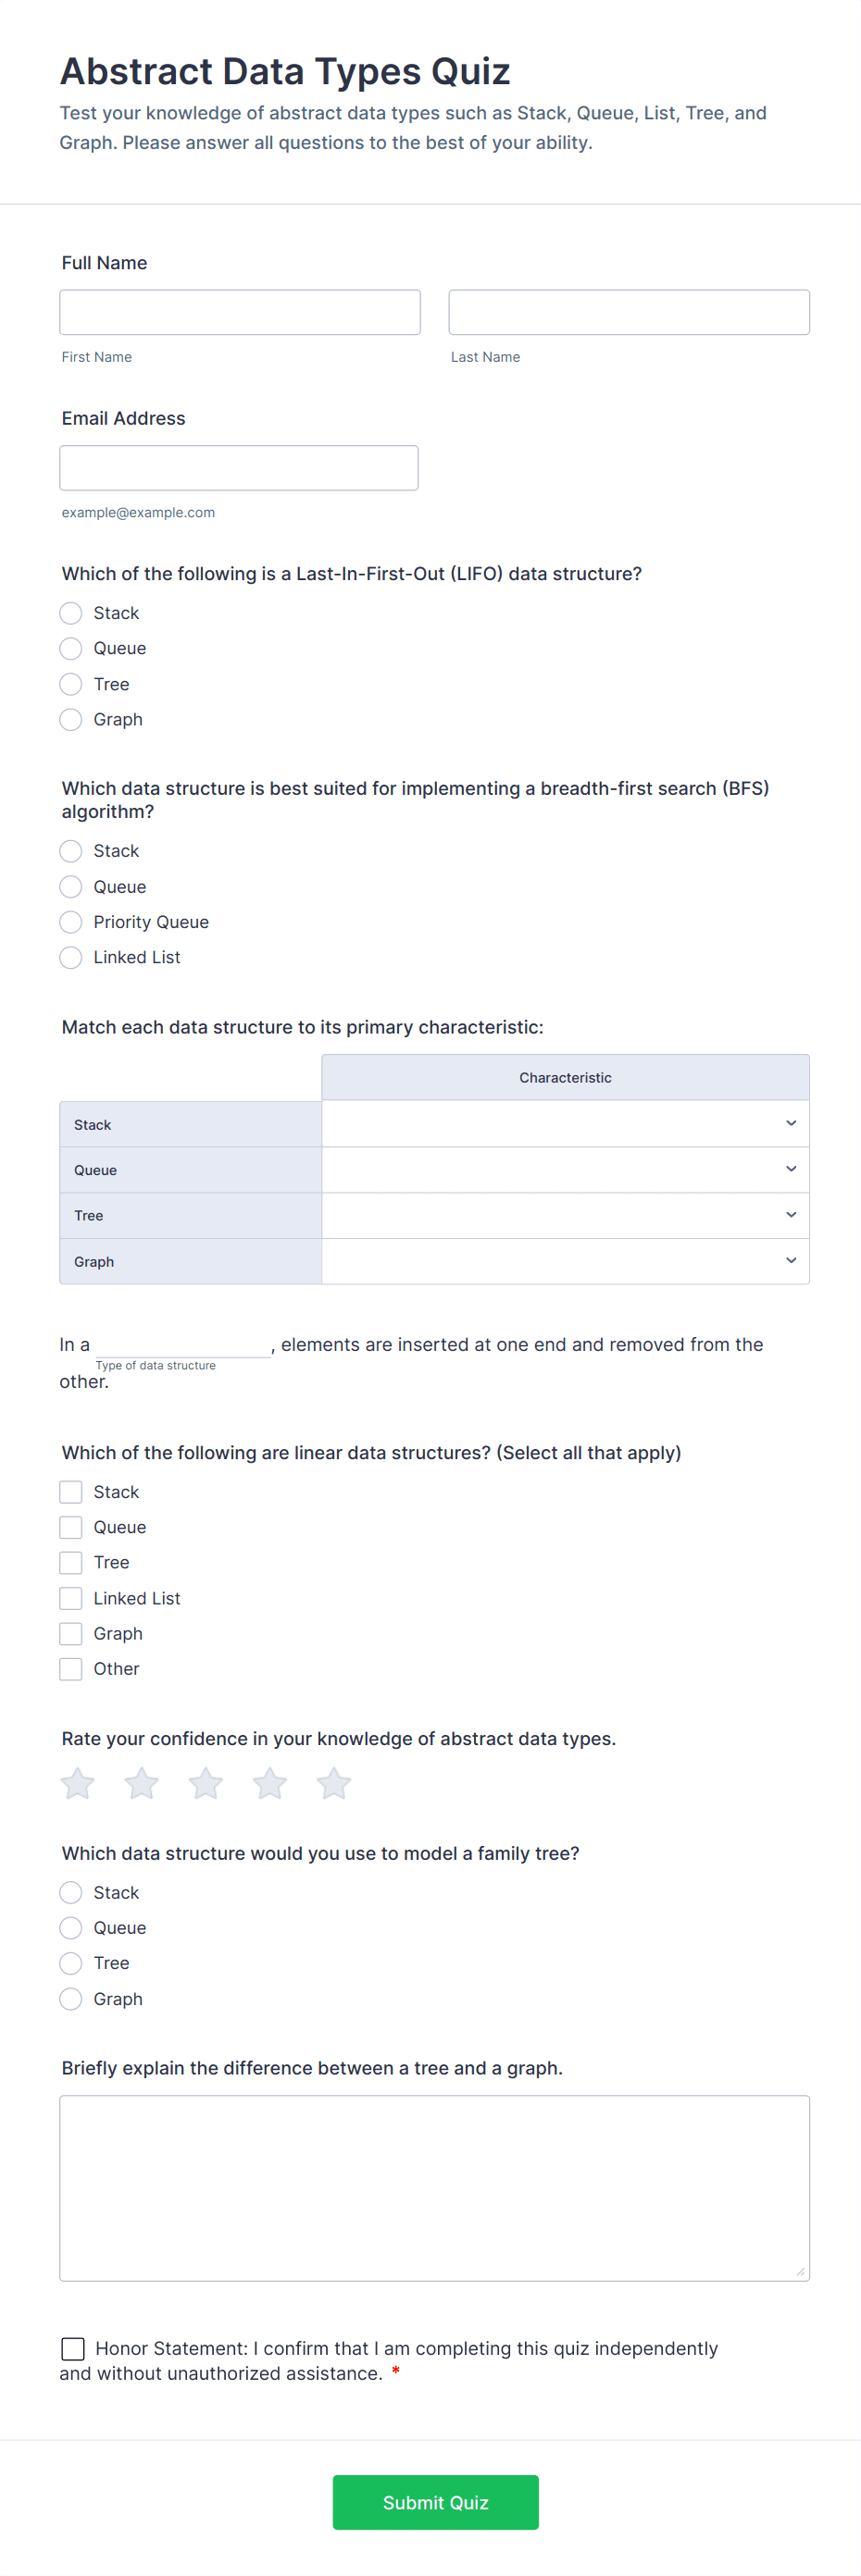Select Graph for the family tree question

70,1998
